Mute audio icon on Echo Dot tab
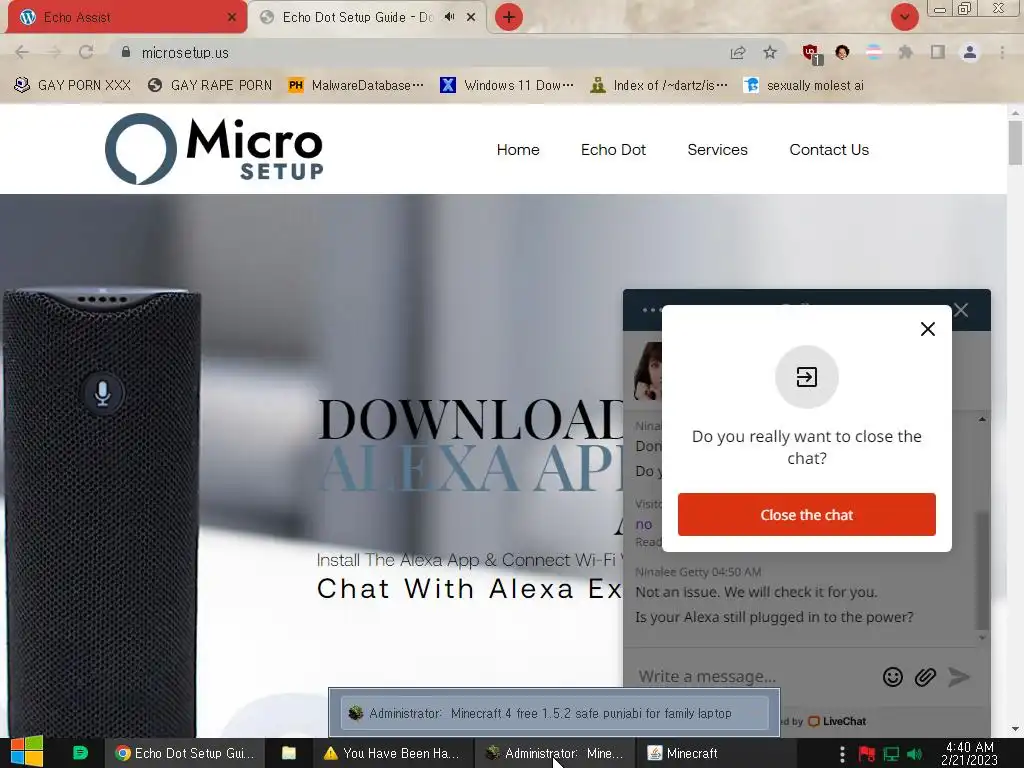Screen dimensions: 1024x768 tap(449, 17)
